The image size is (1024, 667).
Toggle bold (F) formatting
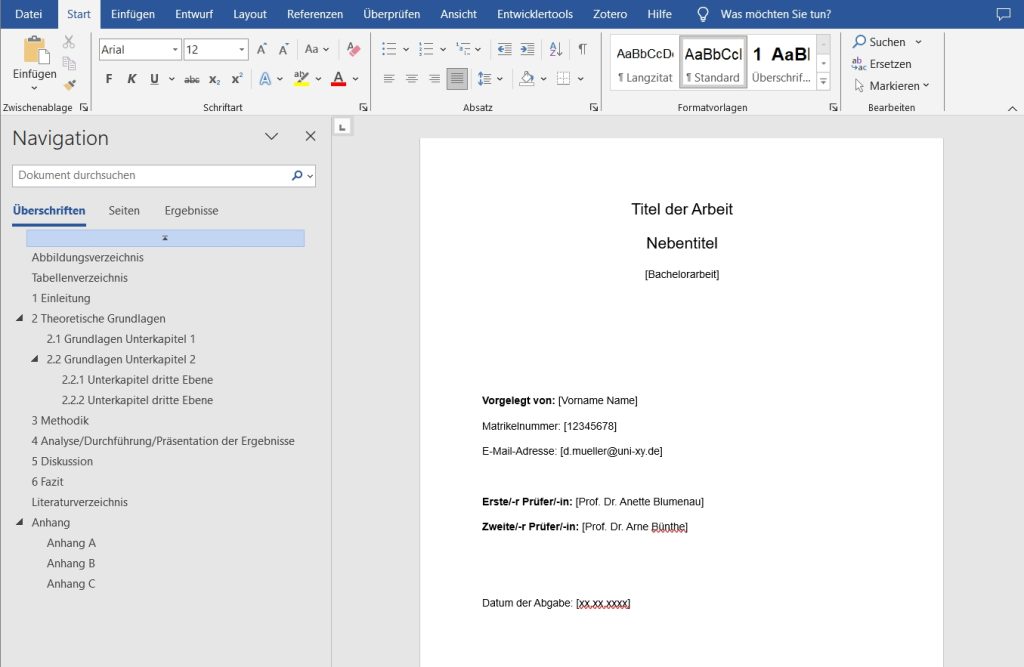[x=109, y=79]
